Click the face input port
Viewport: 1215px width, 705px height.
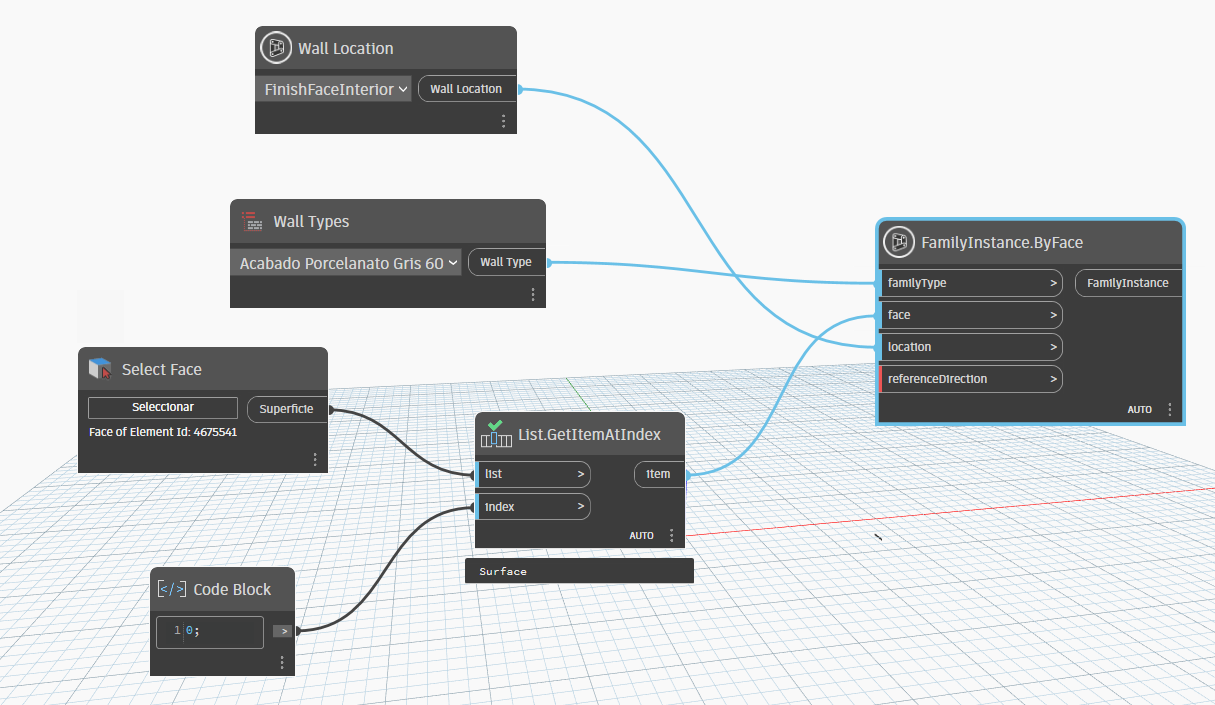pos(970,315)
